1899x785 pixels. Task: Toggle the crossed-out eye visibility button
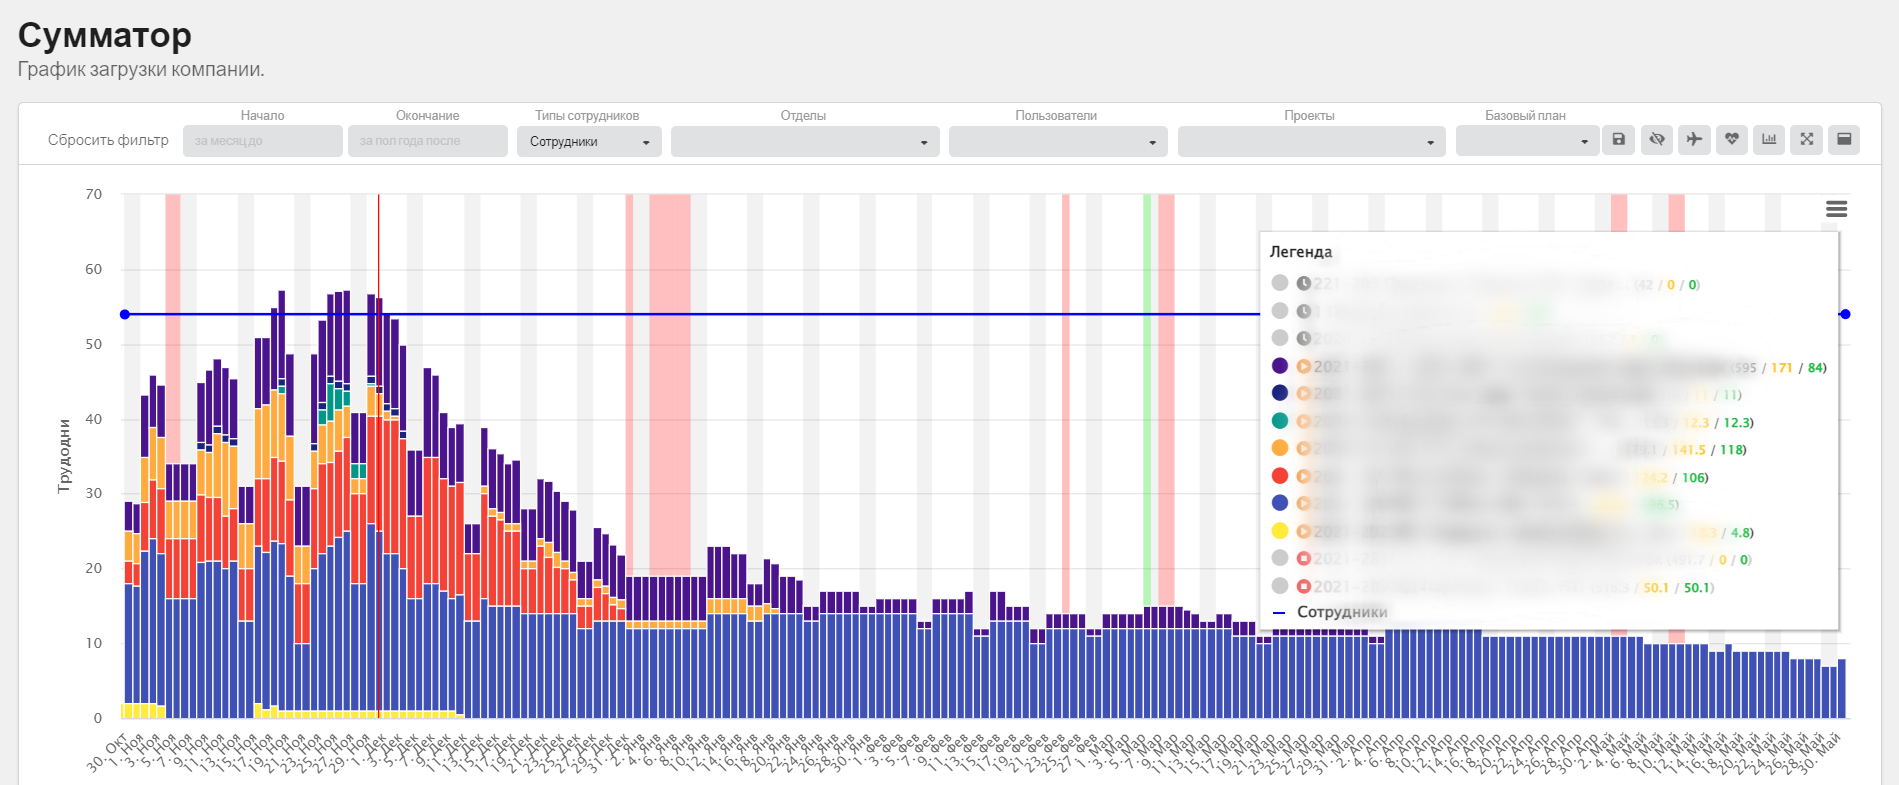[1657, 140]
